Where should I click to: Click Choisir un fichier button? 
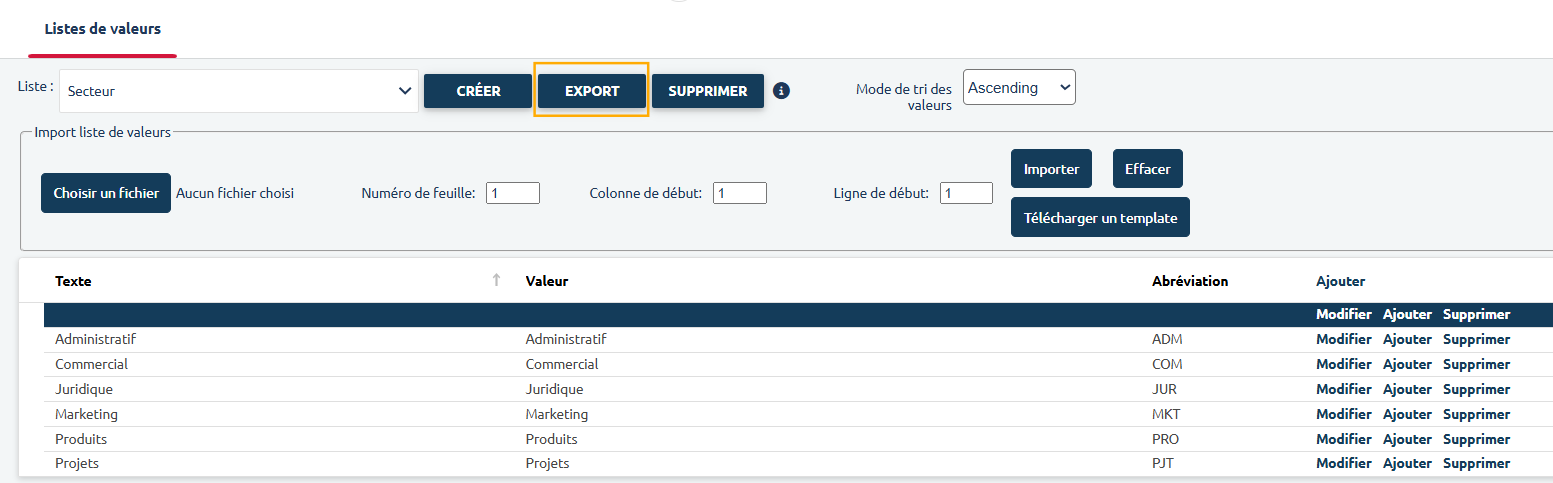tap(106, 193)
